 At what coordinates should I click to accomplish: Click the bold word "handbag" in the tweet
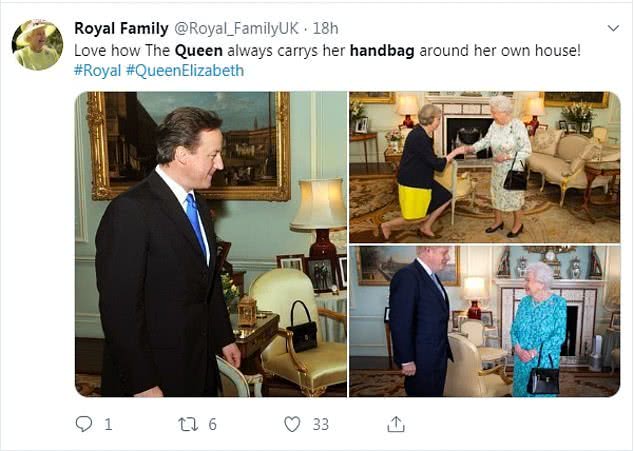(x=384, y=50)
